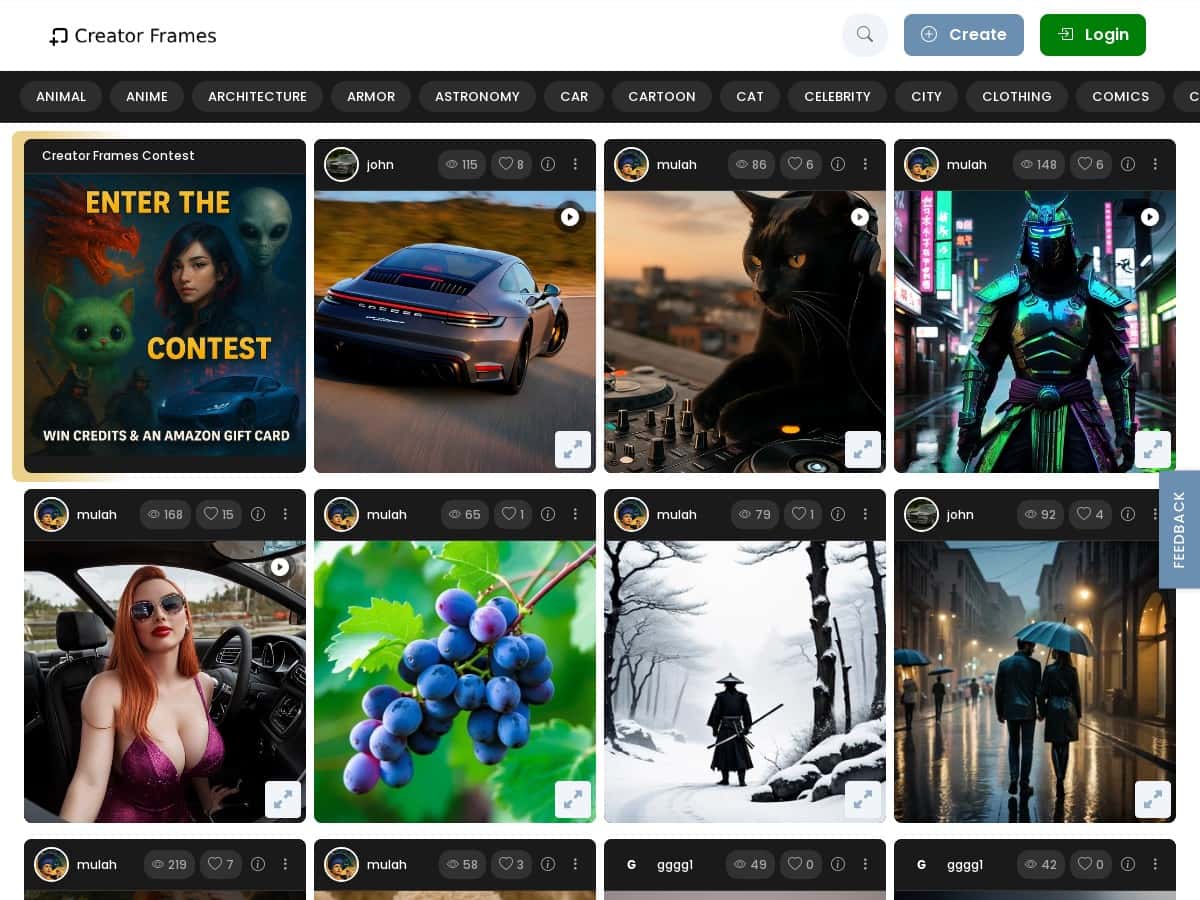The width and height of the screenshot is (1200, 900).
Task: Open options menu on mulah's redhead driver post
Action: coord(286,514)
